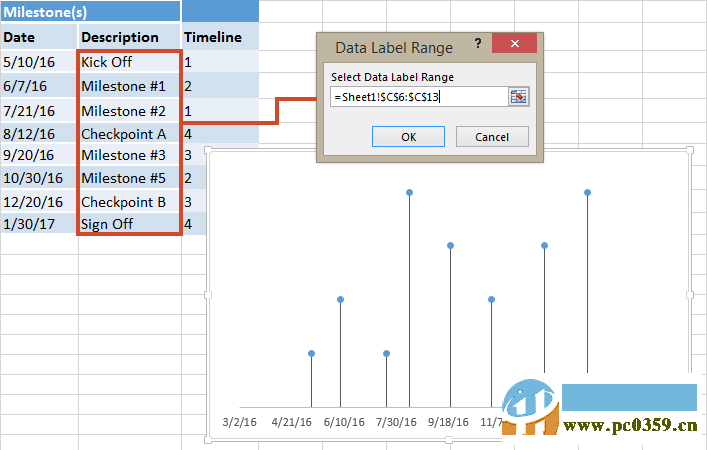Select cell with date 12/20/16
This screenshot has height=450, width=707.
click(39, 202)
